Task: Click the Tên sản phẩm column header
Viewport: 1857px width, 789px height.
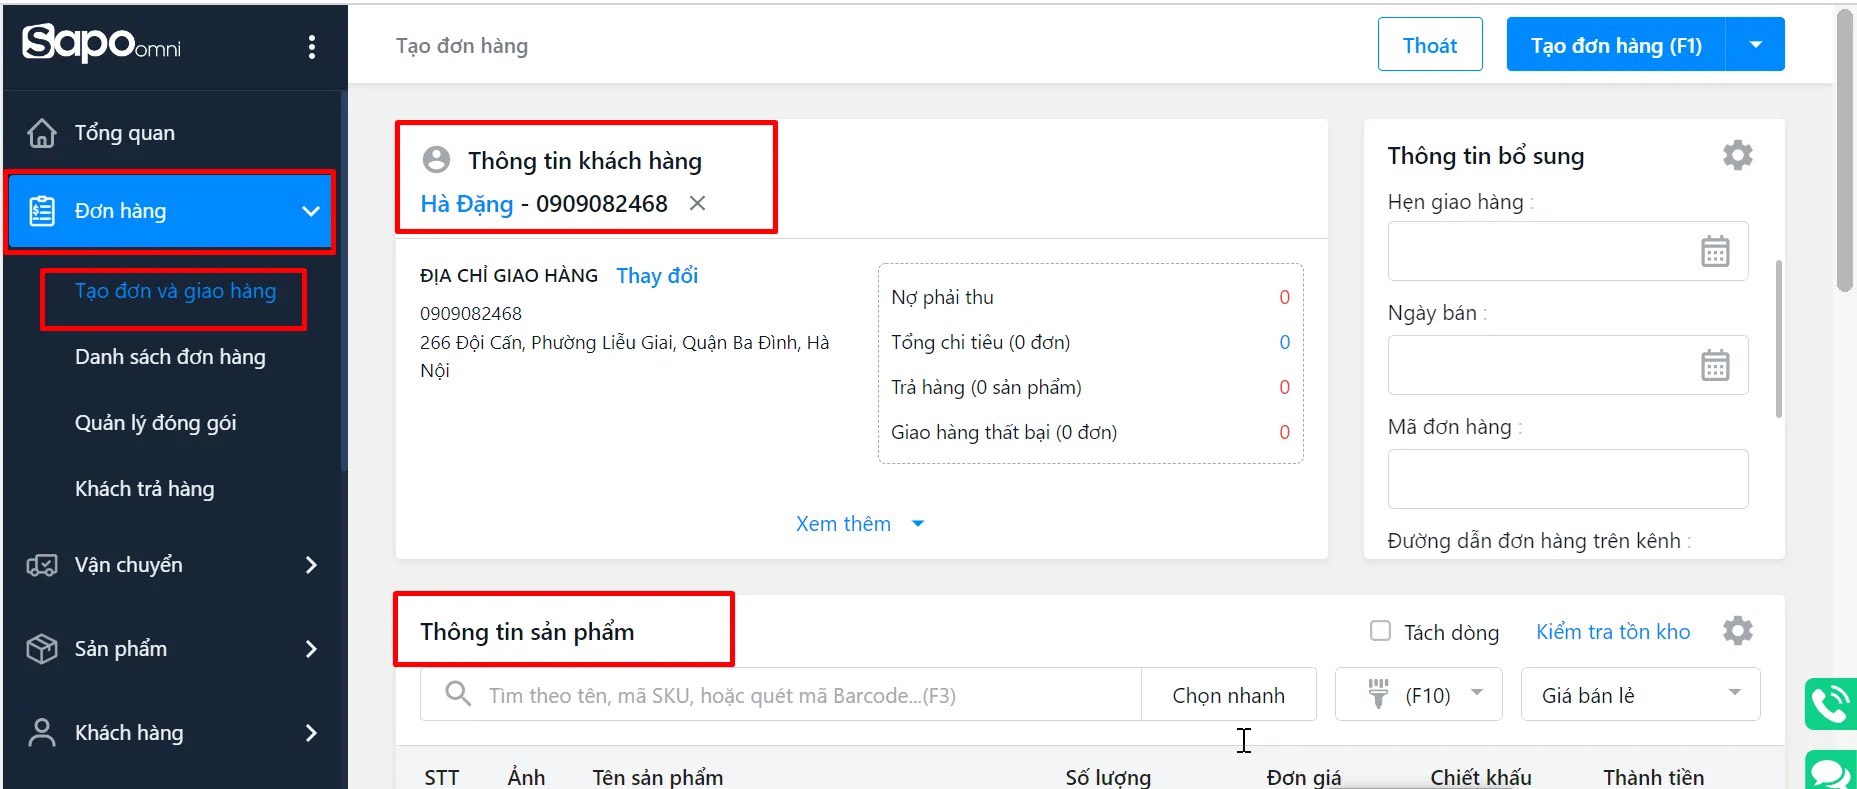Action: (657, 777)
